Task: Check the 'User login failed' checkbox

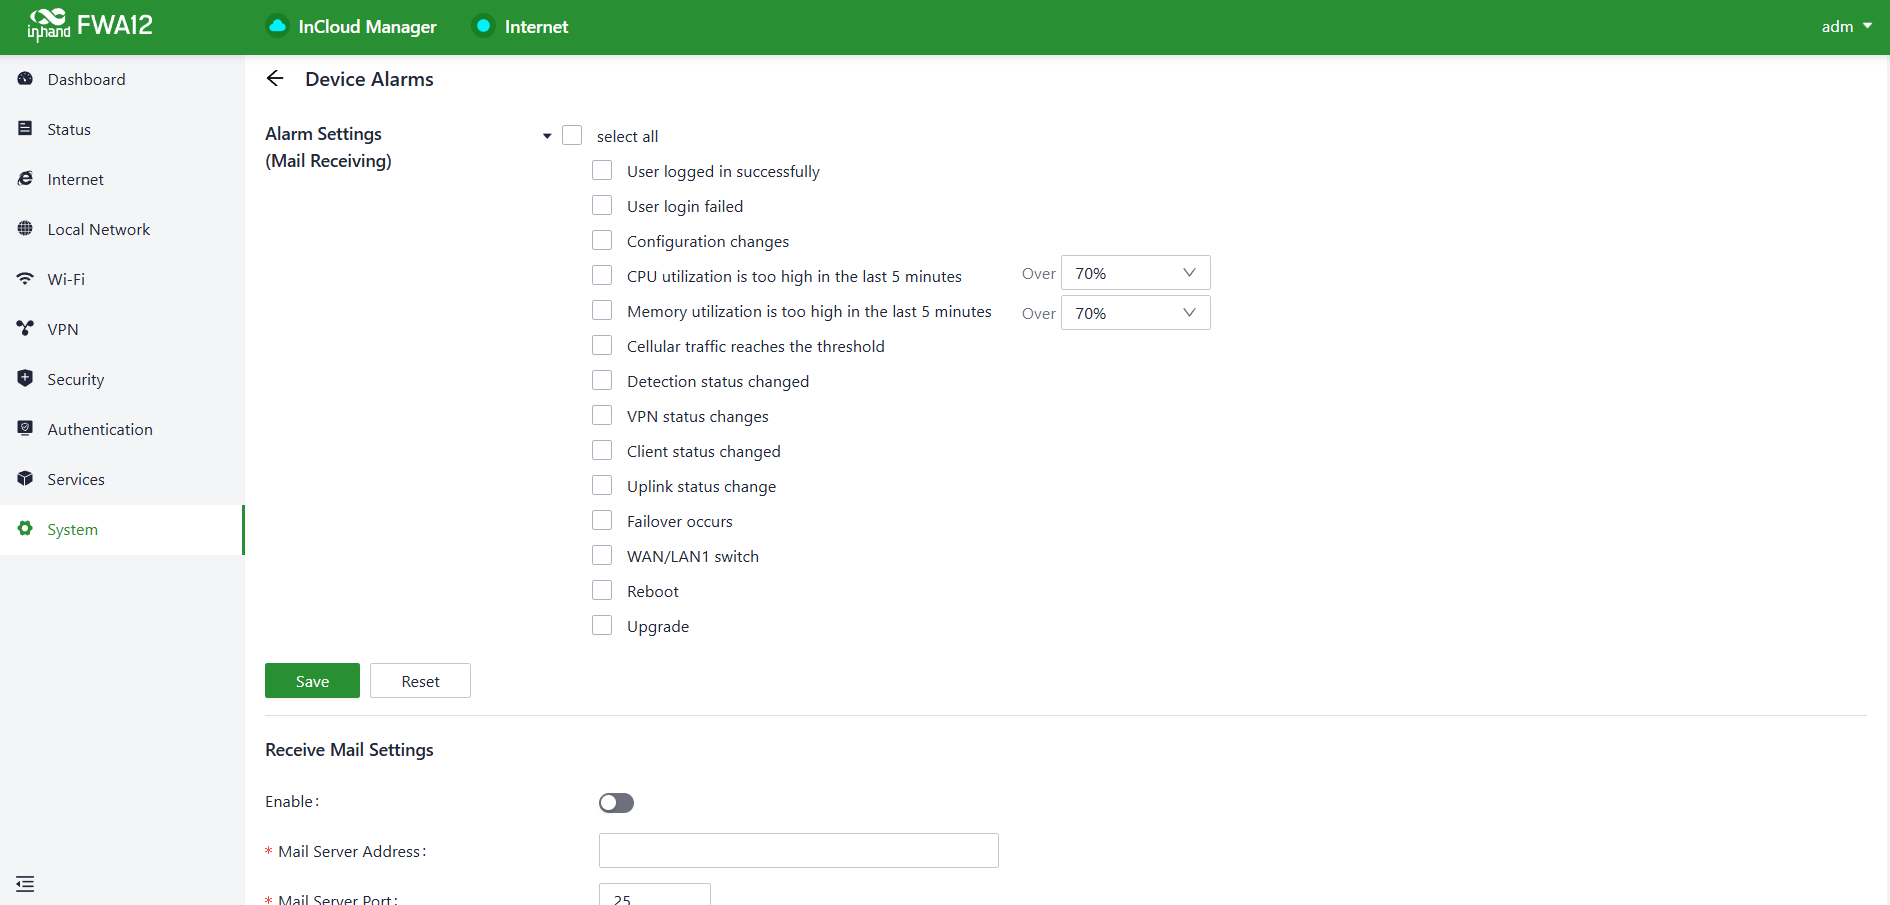Action: pyautogui.click(x=602, y=206)
